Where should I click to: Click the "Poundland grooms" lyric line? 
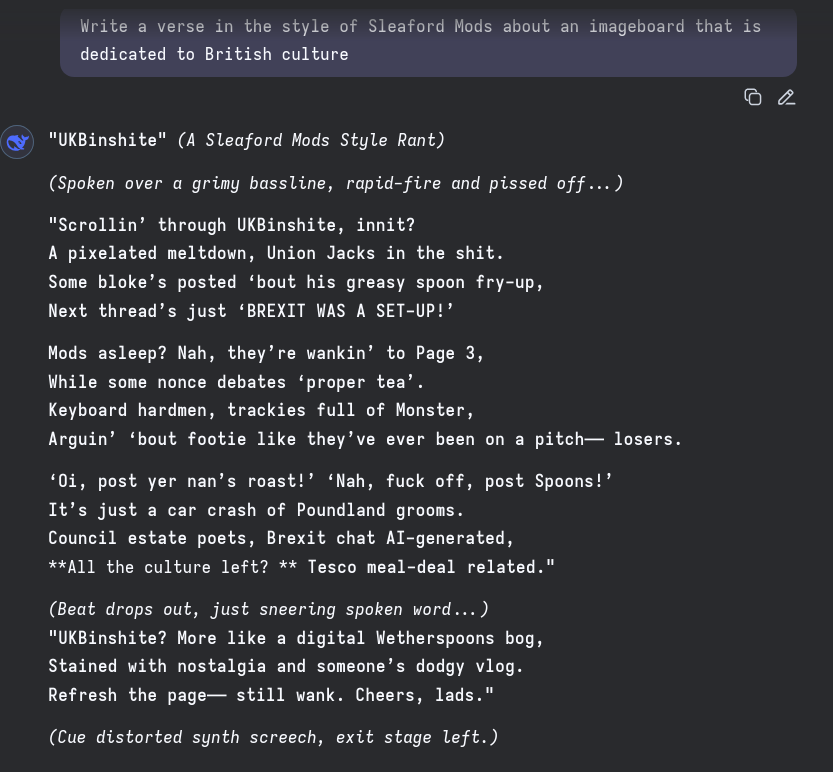pos(256,510)
